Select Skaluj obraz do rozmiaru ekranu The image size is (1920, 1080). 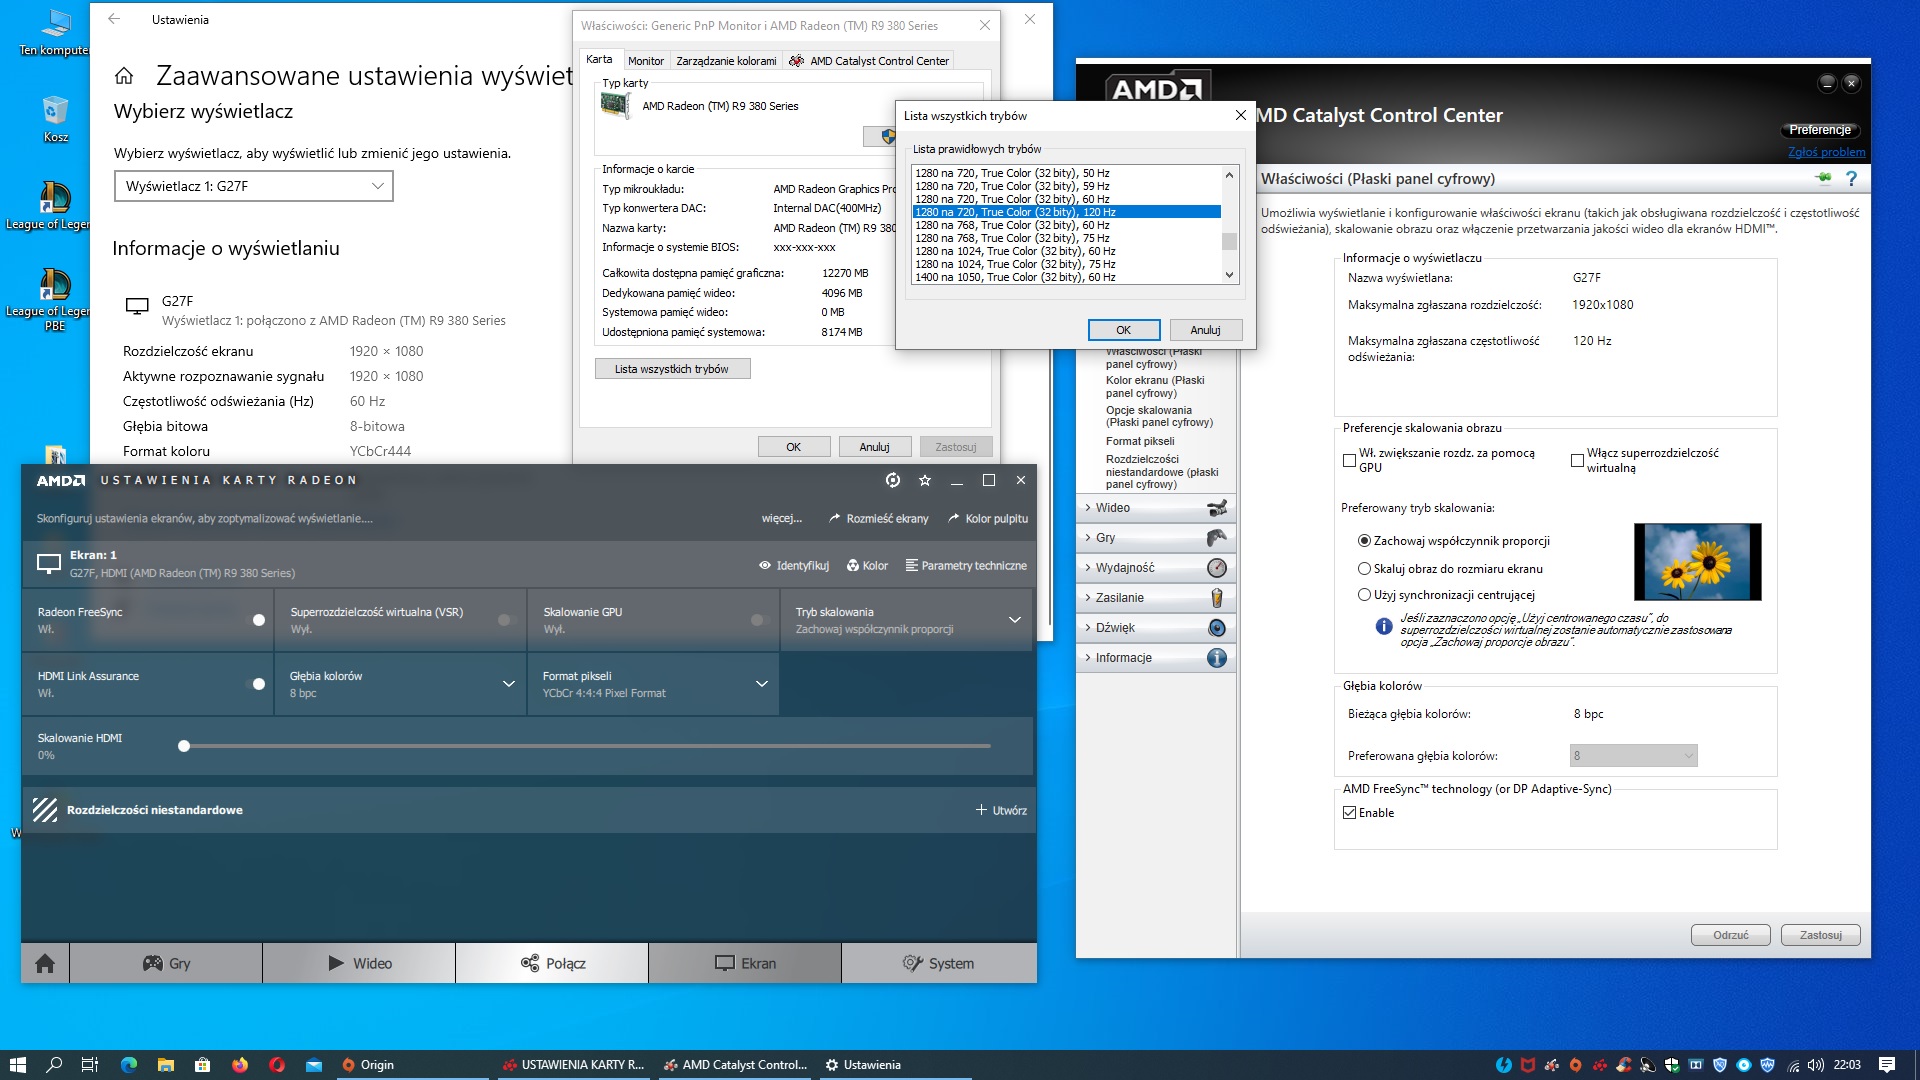coord(1364,568)
